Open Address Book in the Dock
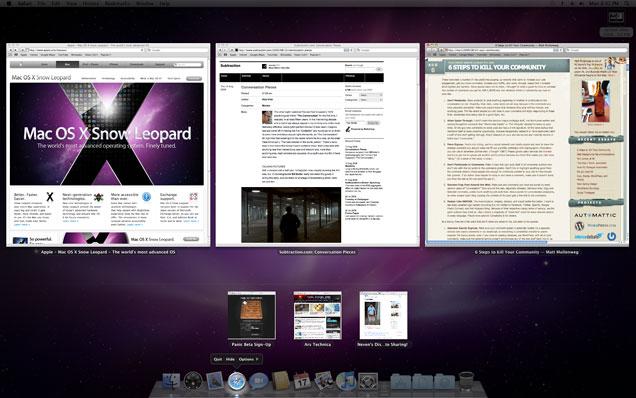The image size is (636, 398). pos(280,381)
